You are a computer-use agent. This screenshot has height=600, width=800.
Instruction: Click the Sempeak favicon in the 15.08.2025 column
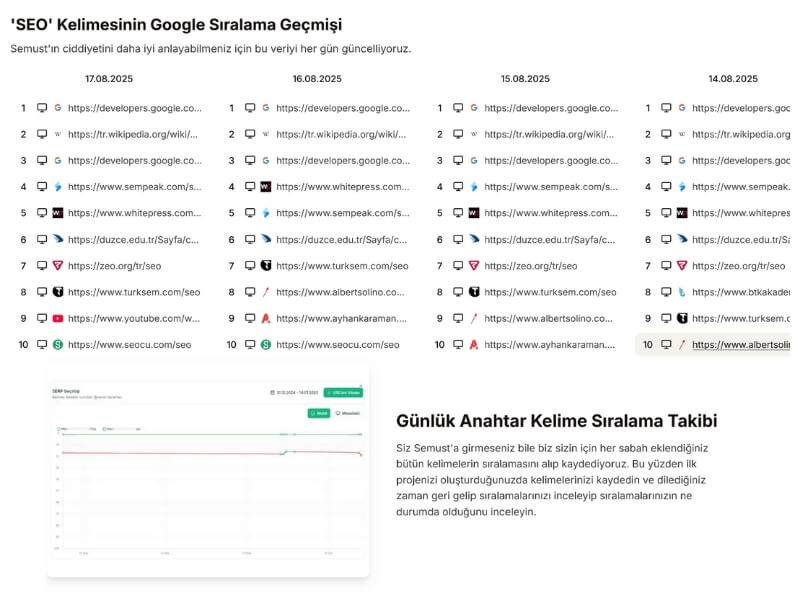tap(474, 186)
